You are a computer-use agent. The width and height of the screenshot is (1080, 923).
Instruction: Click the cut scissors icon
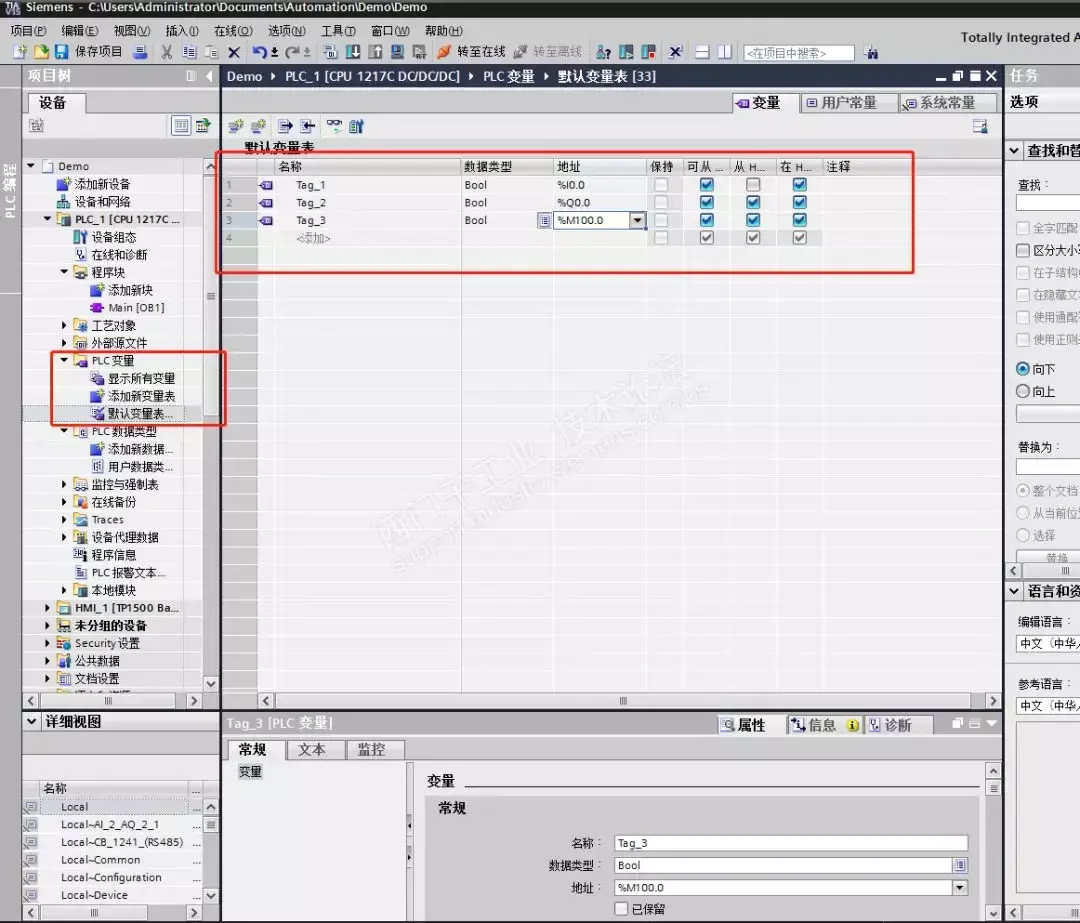[167, 52]
